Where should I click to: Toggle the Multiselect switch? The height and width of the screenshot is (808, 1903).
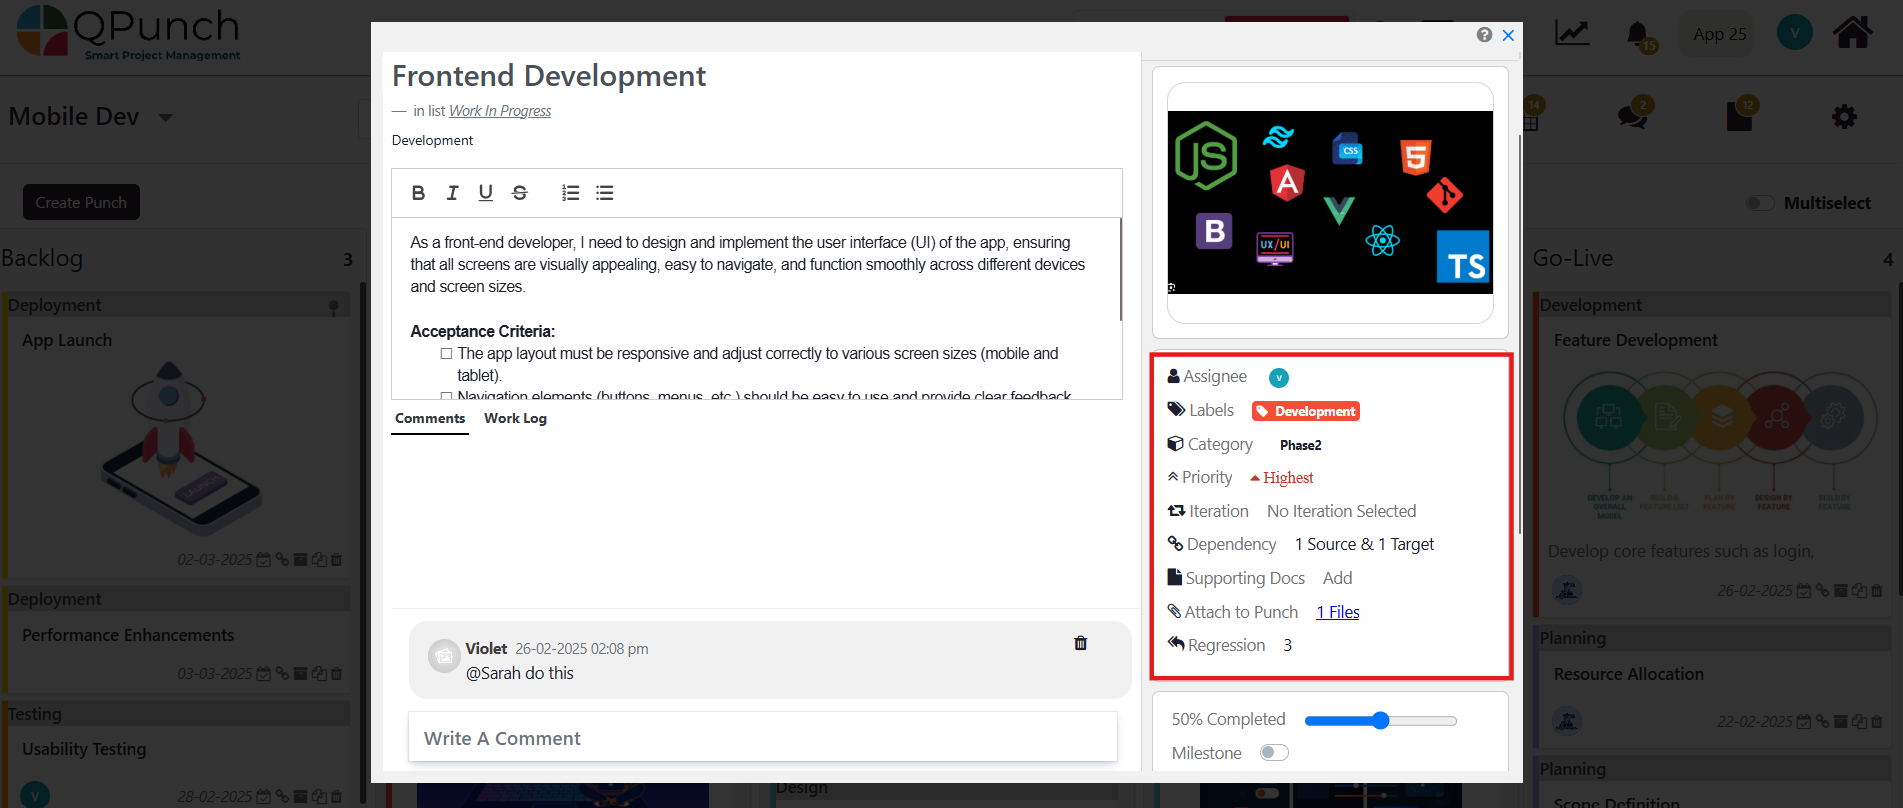pos(1760,203)
